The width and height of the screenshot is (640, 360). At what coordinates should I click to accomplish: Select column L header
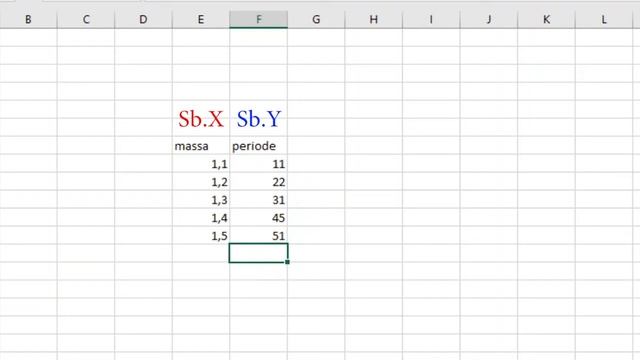click(x=604, y=20)
